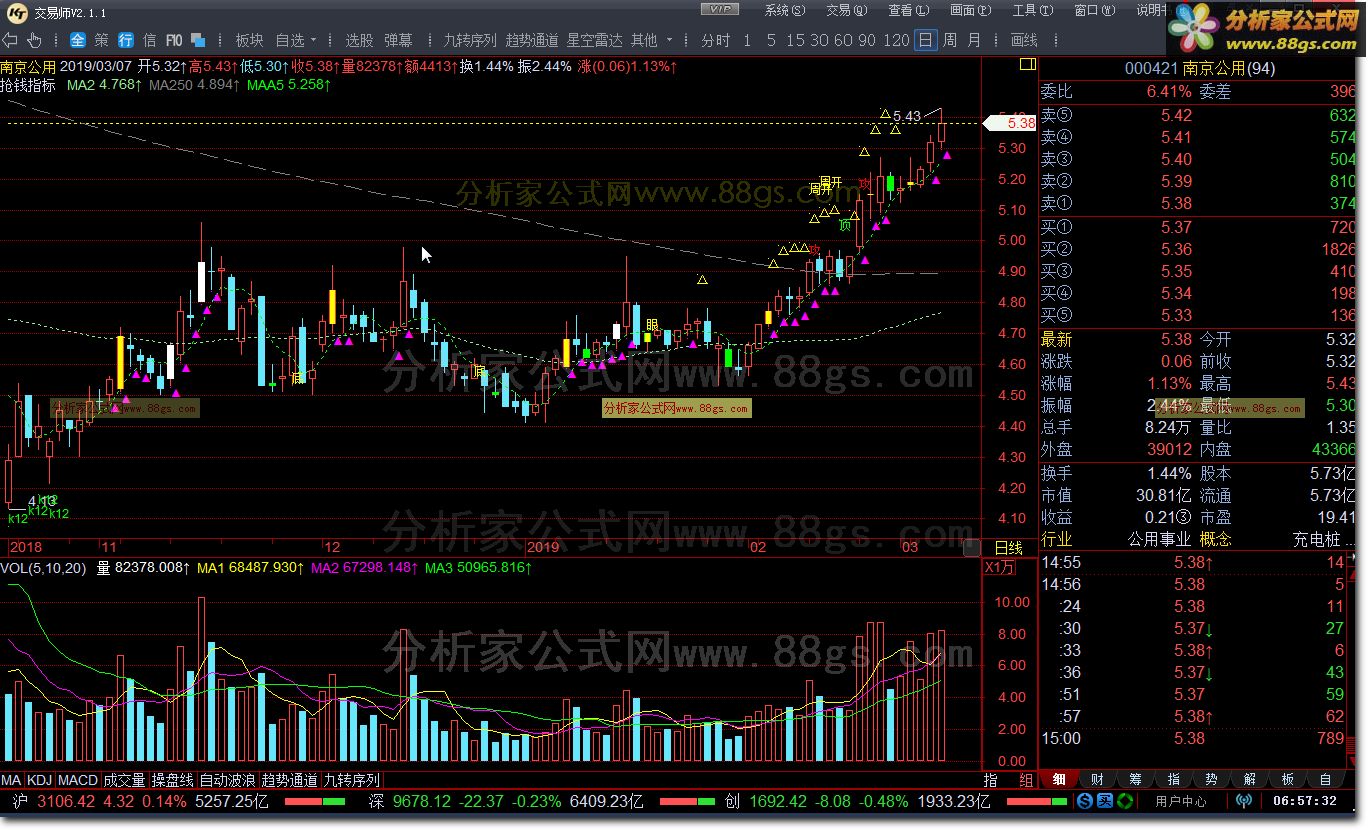The width and height of the screenshot is (1368, 830).
Task: Select the 筹 chips tab
Action: click(x=1135, y=780)
